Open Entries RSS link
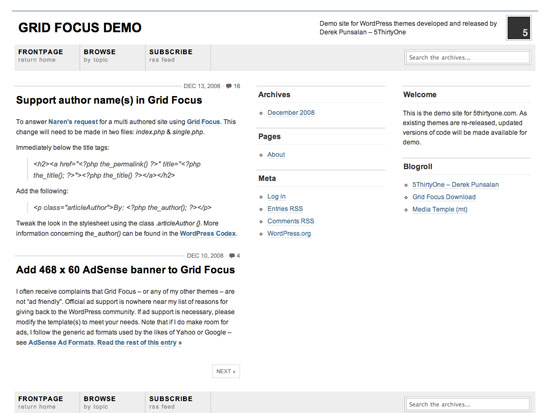 (x=285, y=209)
